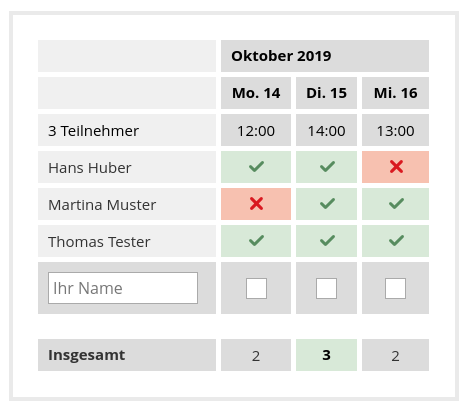The image size is (472, 409).
Task: Tick the checkbox for Mo. 14 12:00
Action: click(x=256, y=288)
